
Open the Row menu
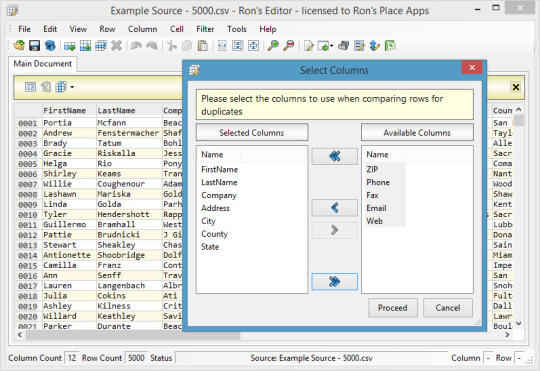pos(107,29)
